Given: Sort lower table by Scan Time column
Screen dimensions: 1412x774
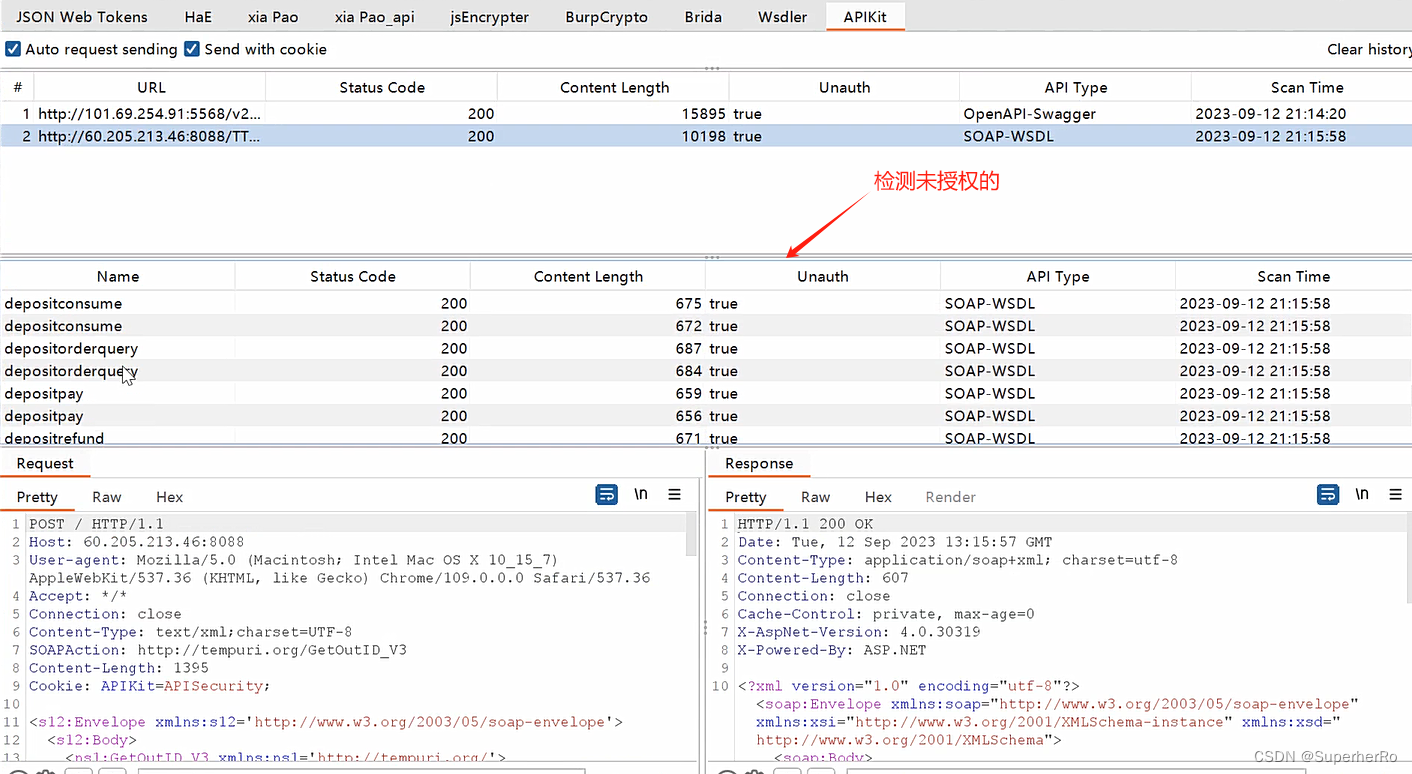Looking at the screenshot, I should (x=1293, y=277).
